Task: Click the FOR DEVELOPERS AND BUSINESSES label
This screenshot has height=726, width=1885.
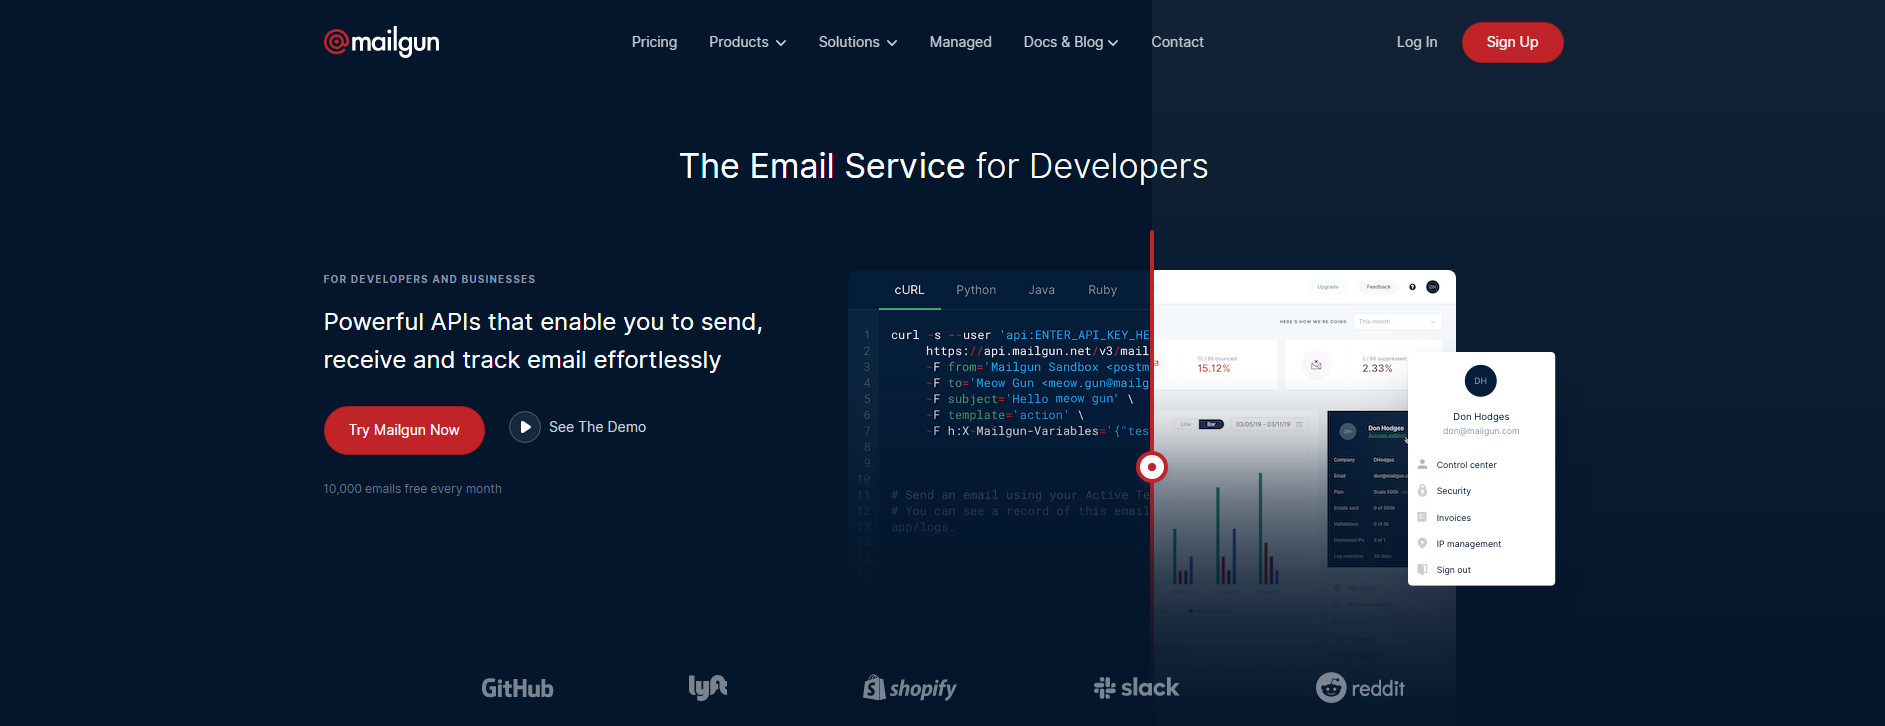Action: 429,279
